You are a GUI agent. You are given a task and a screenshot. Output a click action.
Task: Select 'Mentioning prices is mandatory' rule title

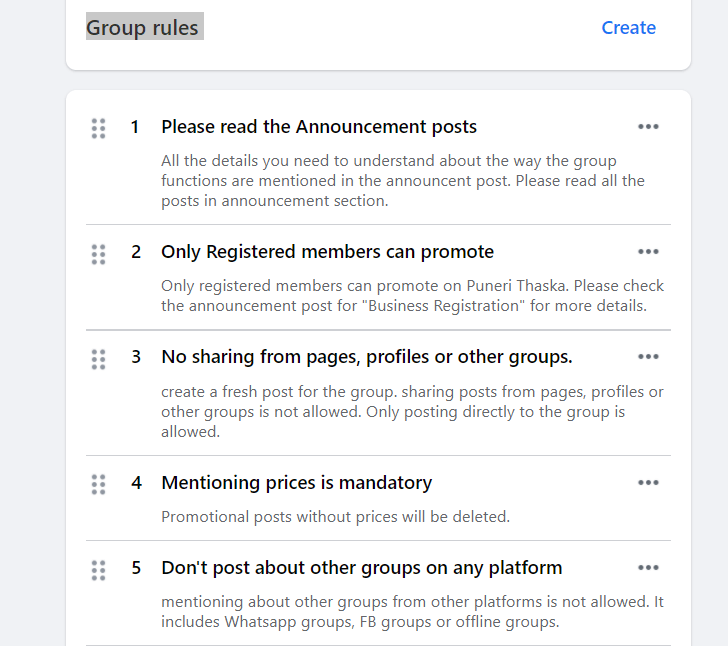pos(296,483)
